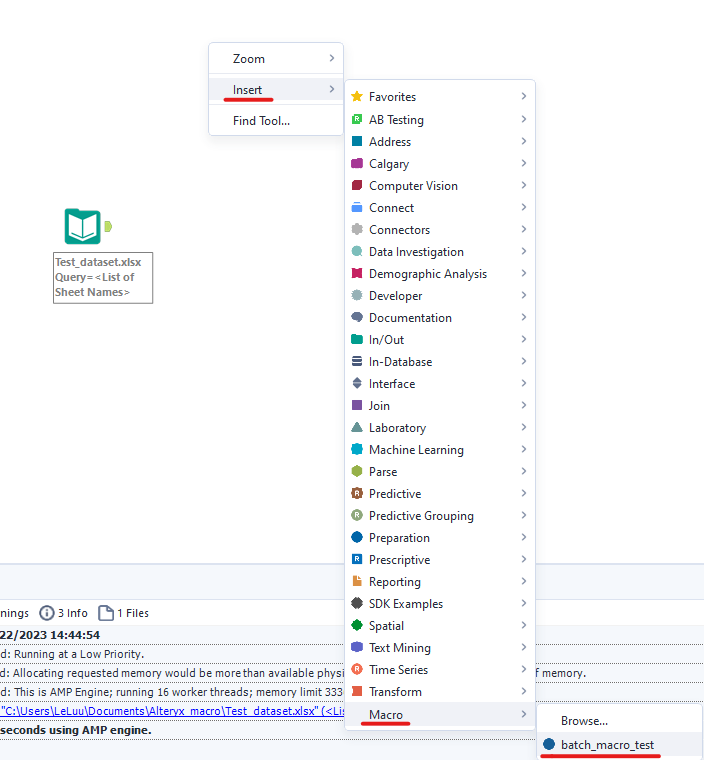
Task: Click the Connectors category icon
Action: pos(357,229)
